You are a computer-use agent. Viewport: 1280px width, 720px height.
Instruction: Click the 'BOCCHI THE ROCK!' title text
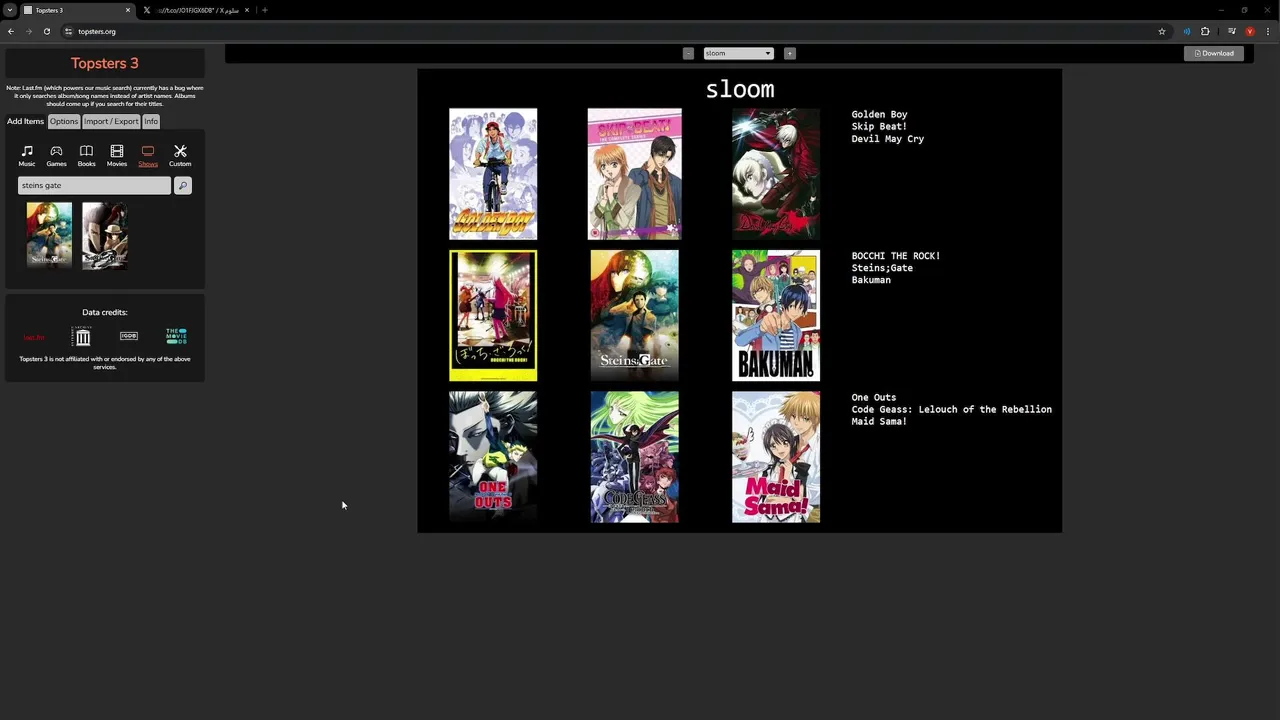point(896,256)
